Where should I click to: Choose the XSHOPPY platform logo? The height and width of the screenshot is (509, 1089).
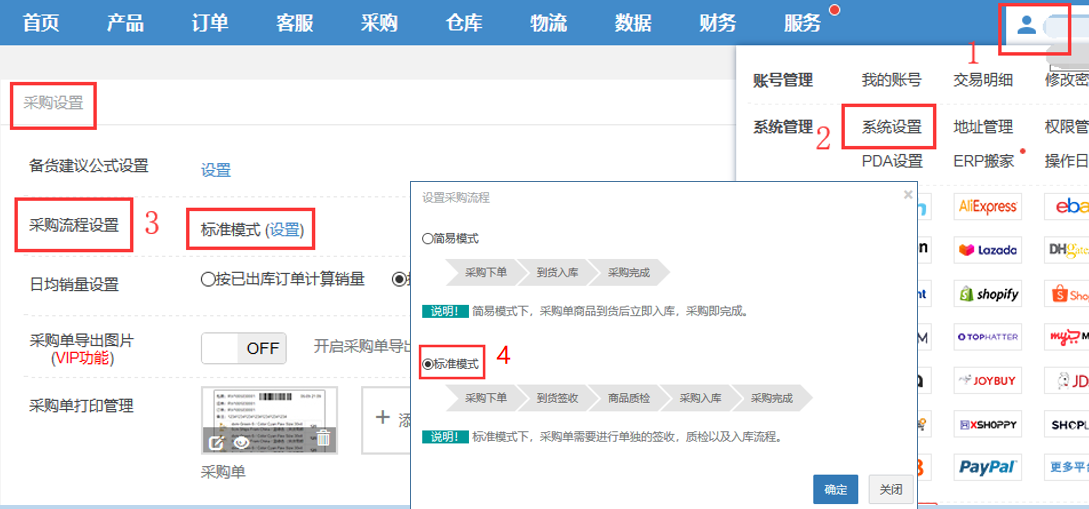click(988, 424)
